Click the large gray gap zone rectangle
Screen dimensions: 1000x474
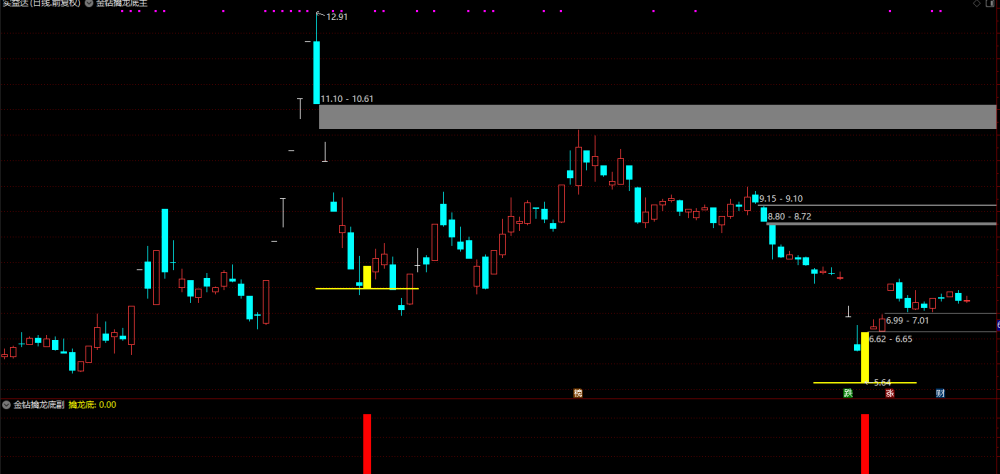658,117
